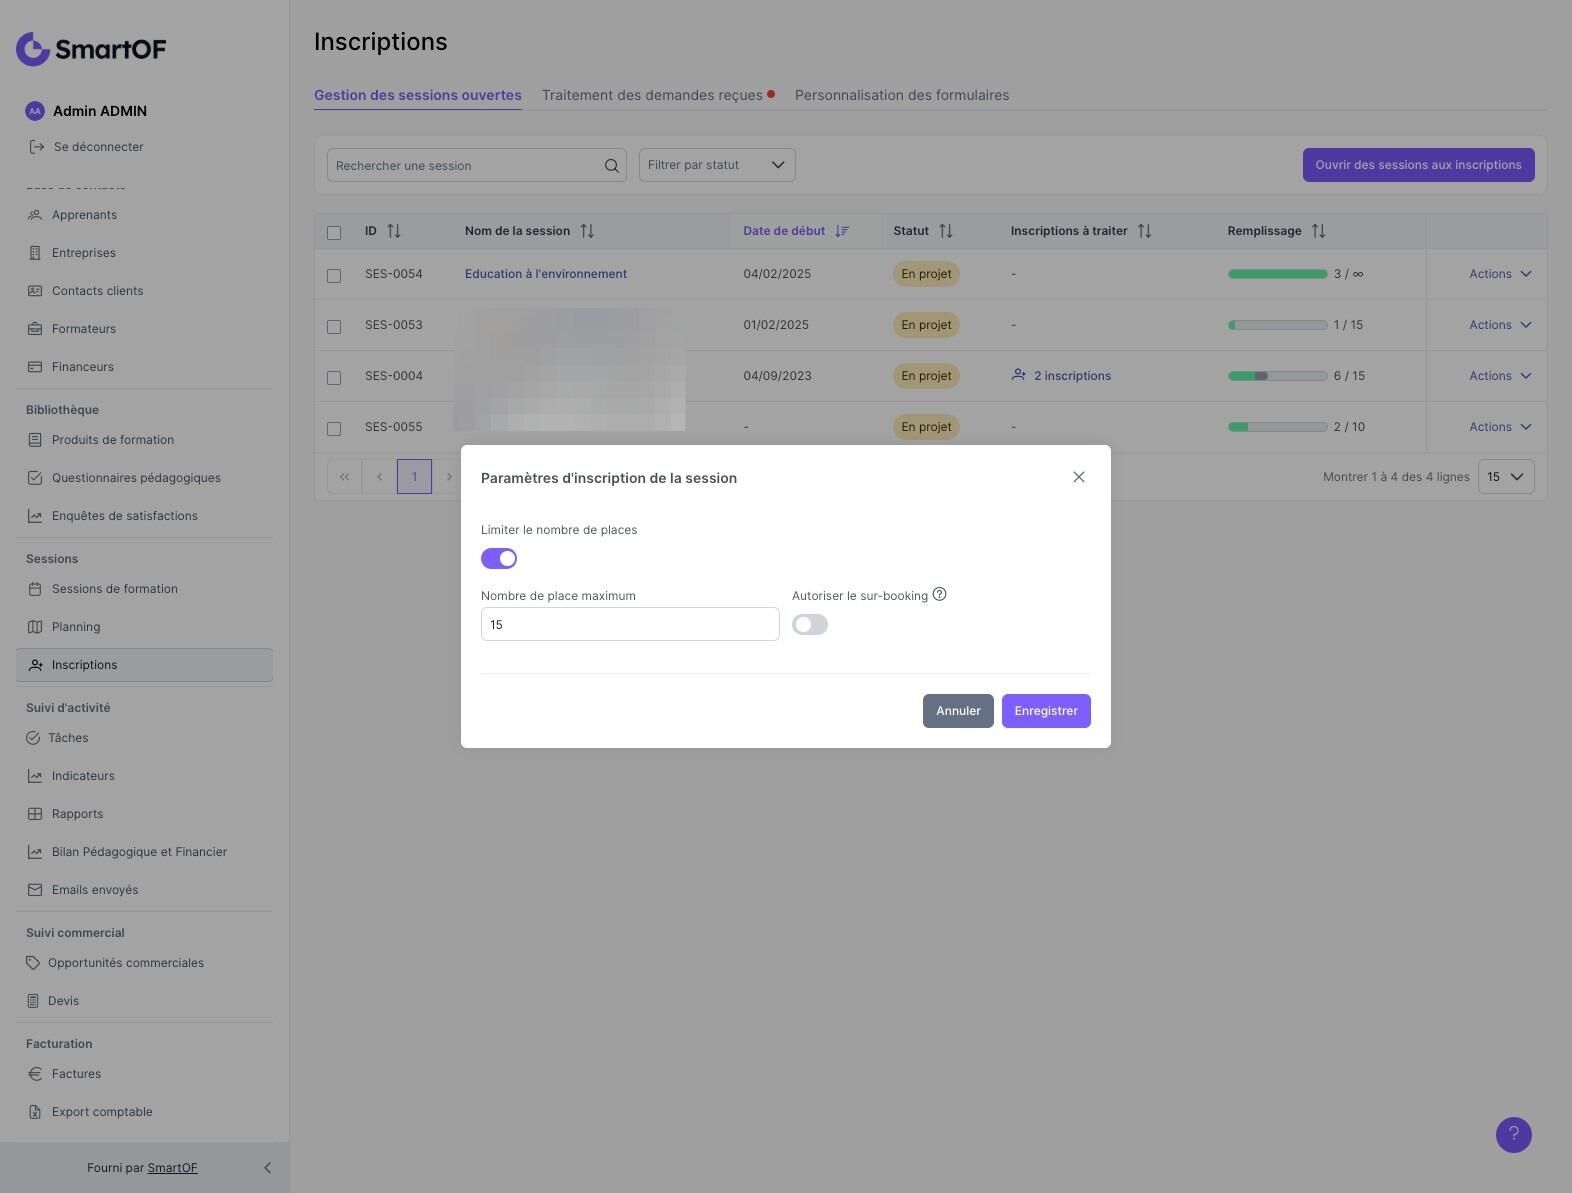
Task: Collapse the sidebar with chevron icon
Action: click(267, 1168)
